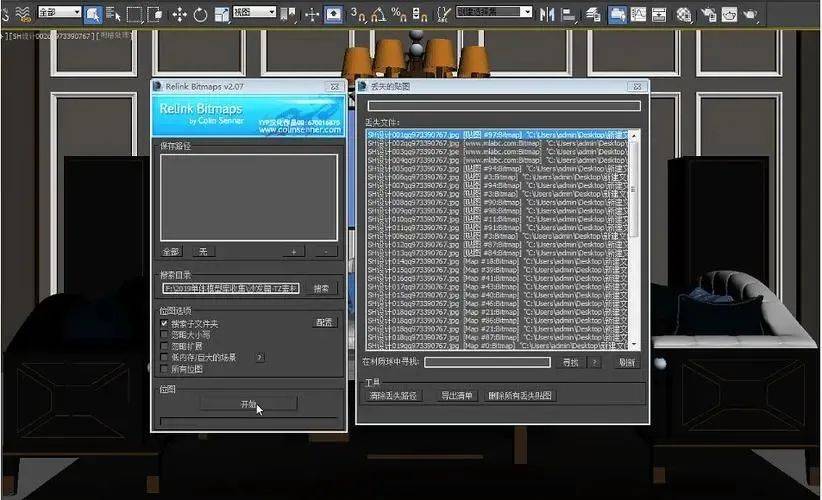Toggle Angle Snap icon
The image size is (822, 500).
378,14
